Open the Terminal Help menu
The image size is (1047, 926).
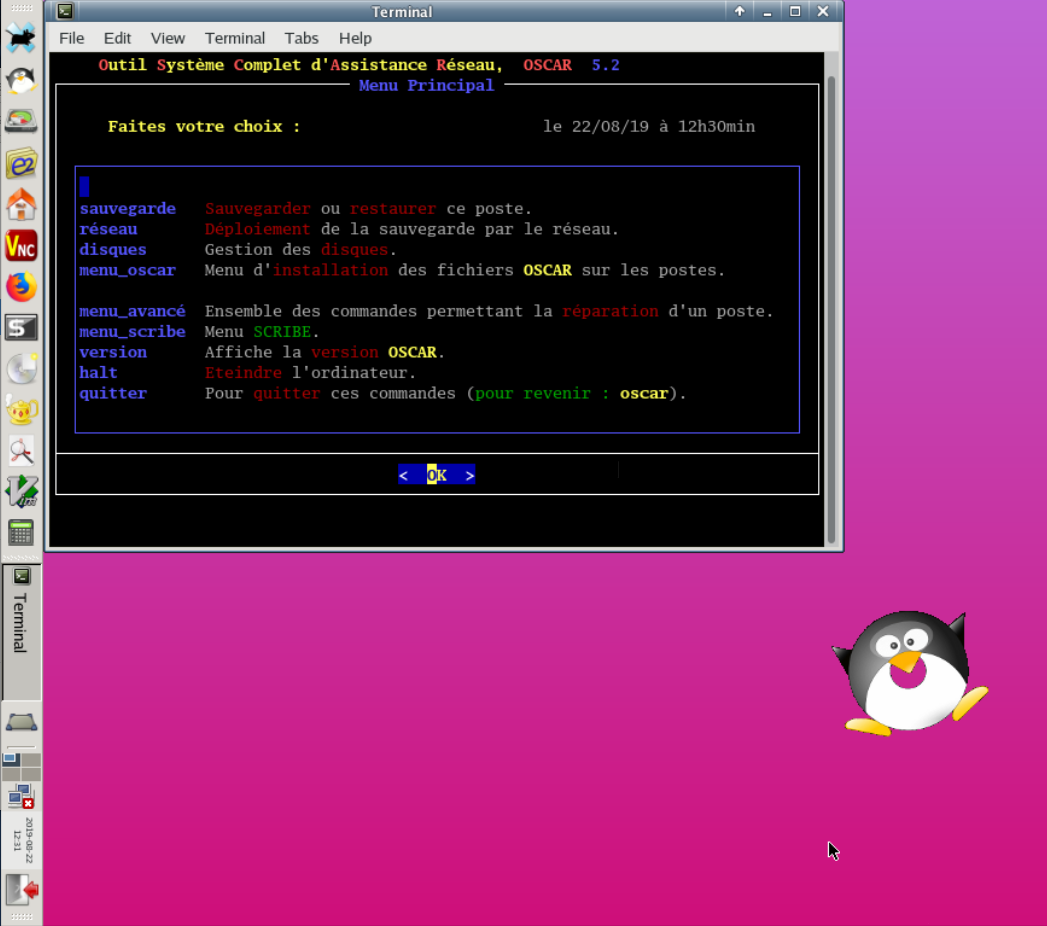pyautogui.click(x=355, y=38)
